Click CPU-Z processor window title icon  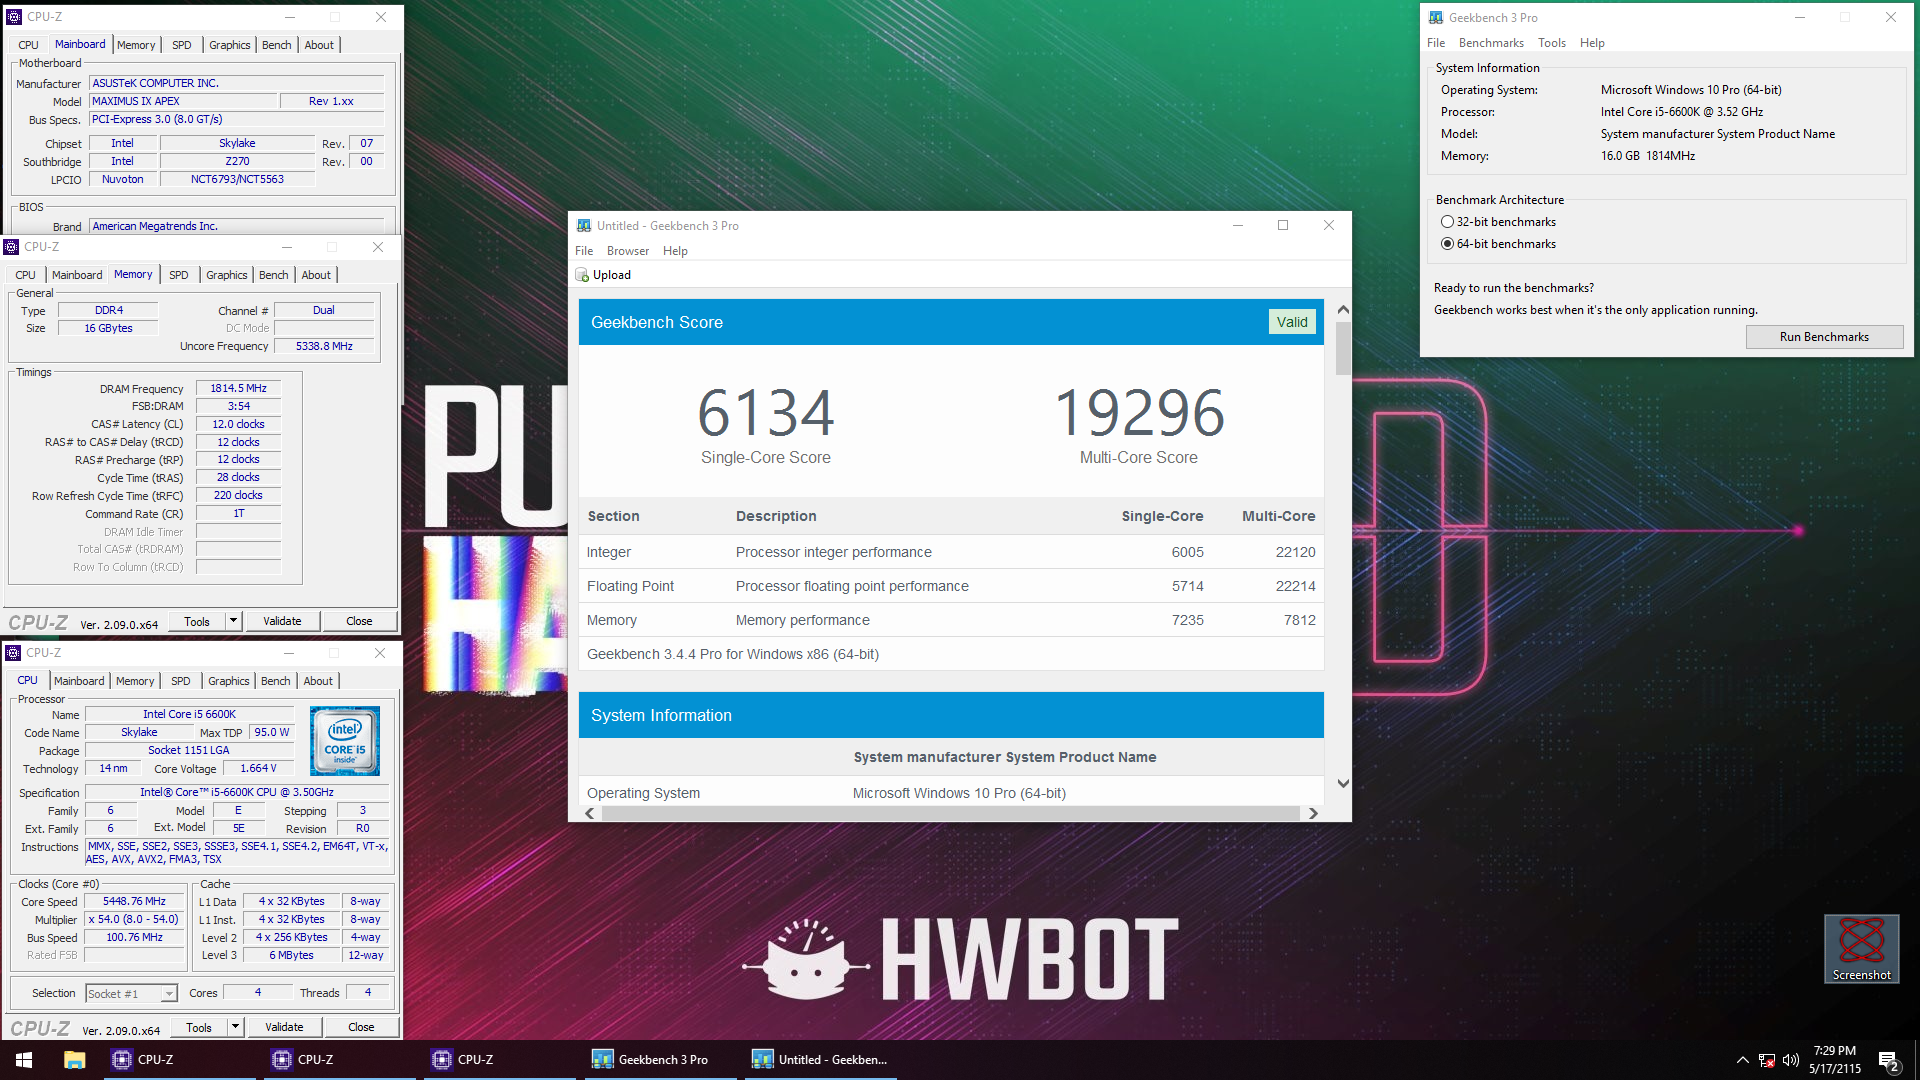click(x=13, y=653)
